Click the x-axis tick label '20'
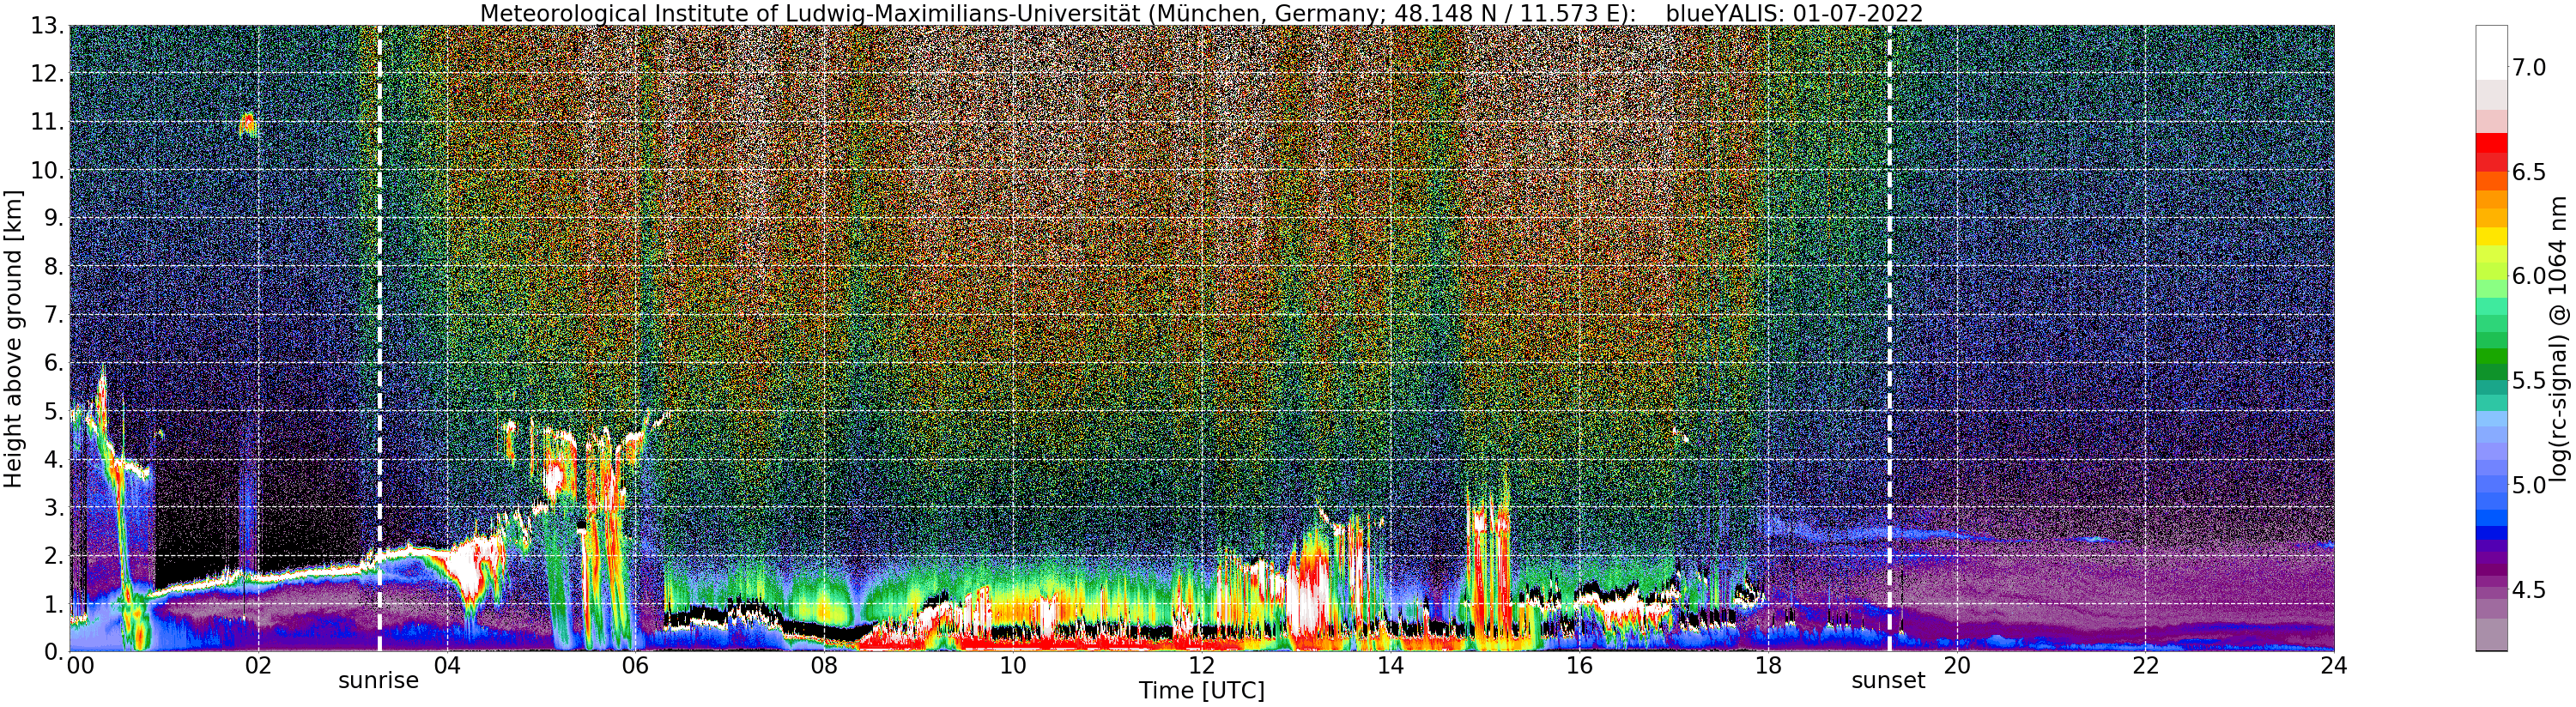The height and width of the screenshot is (707, 2576). (1956, 666)
